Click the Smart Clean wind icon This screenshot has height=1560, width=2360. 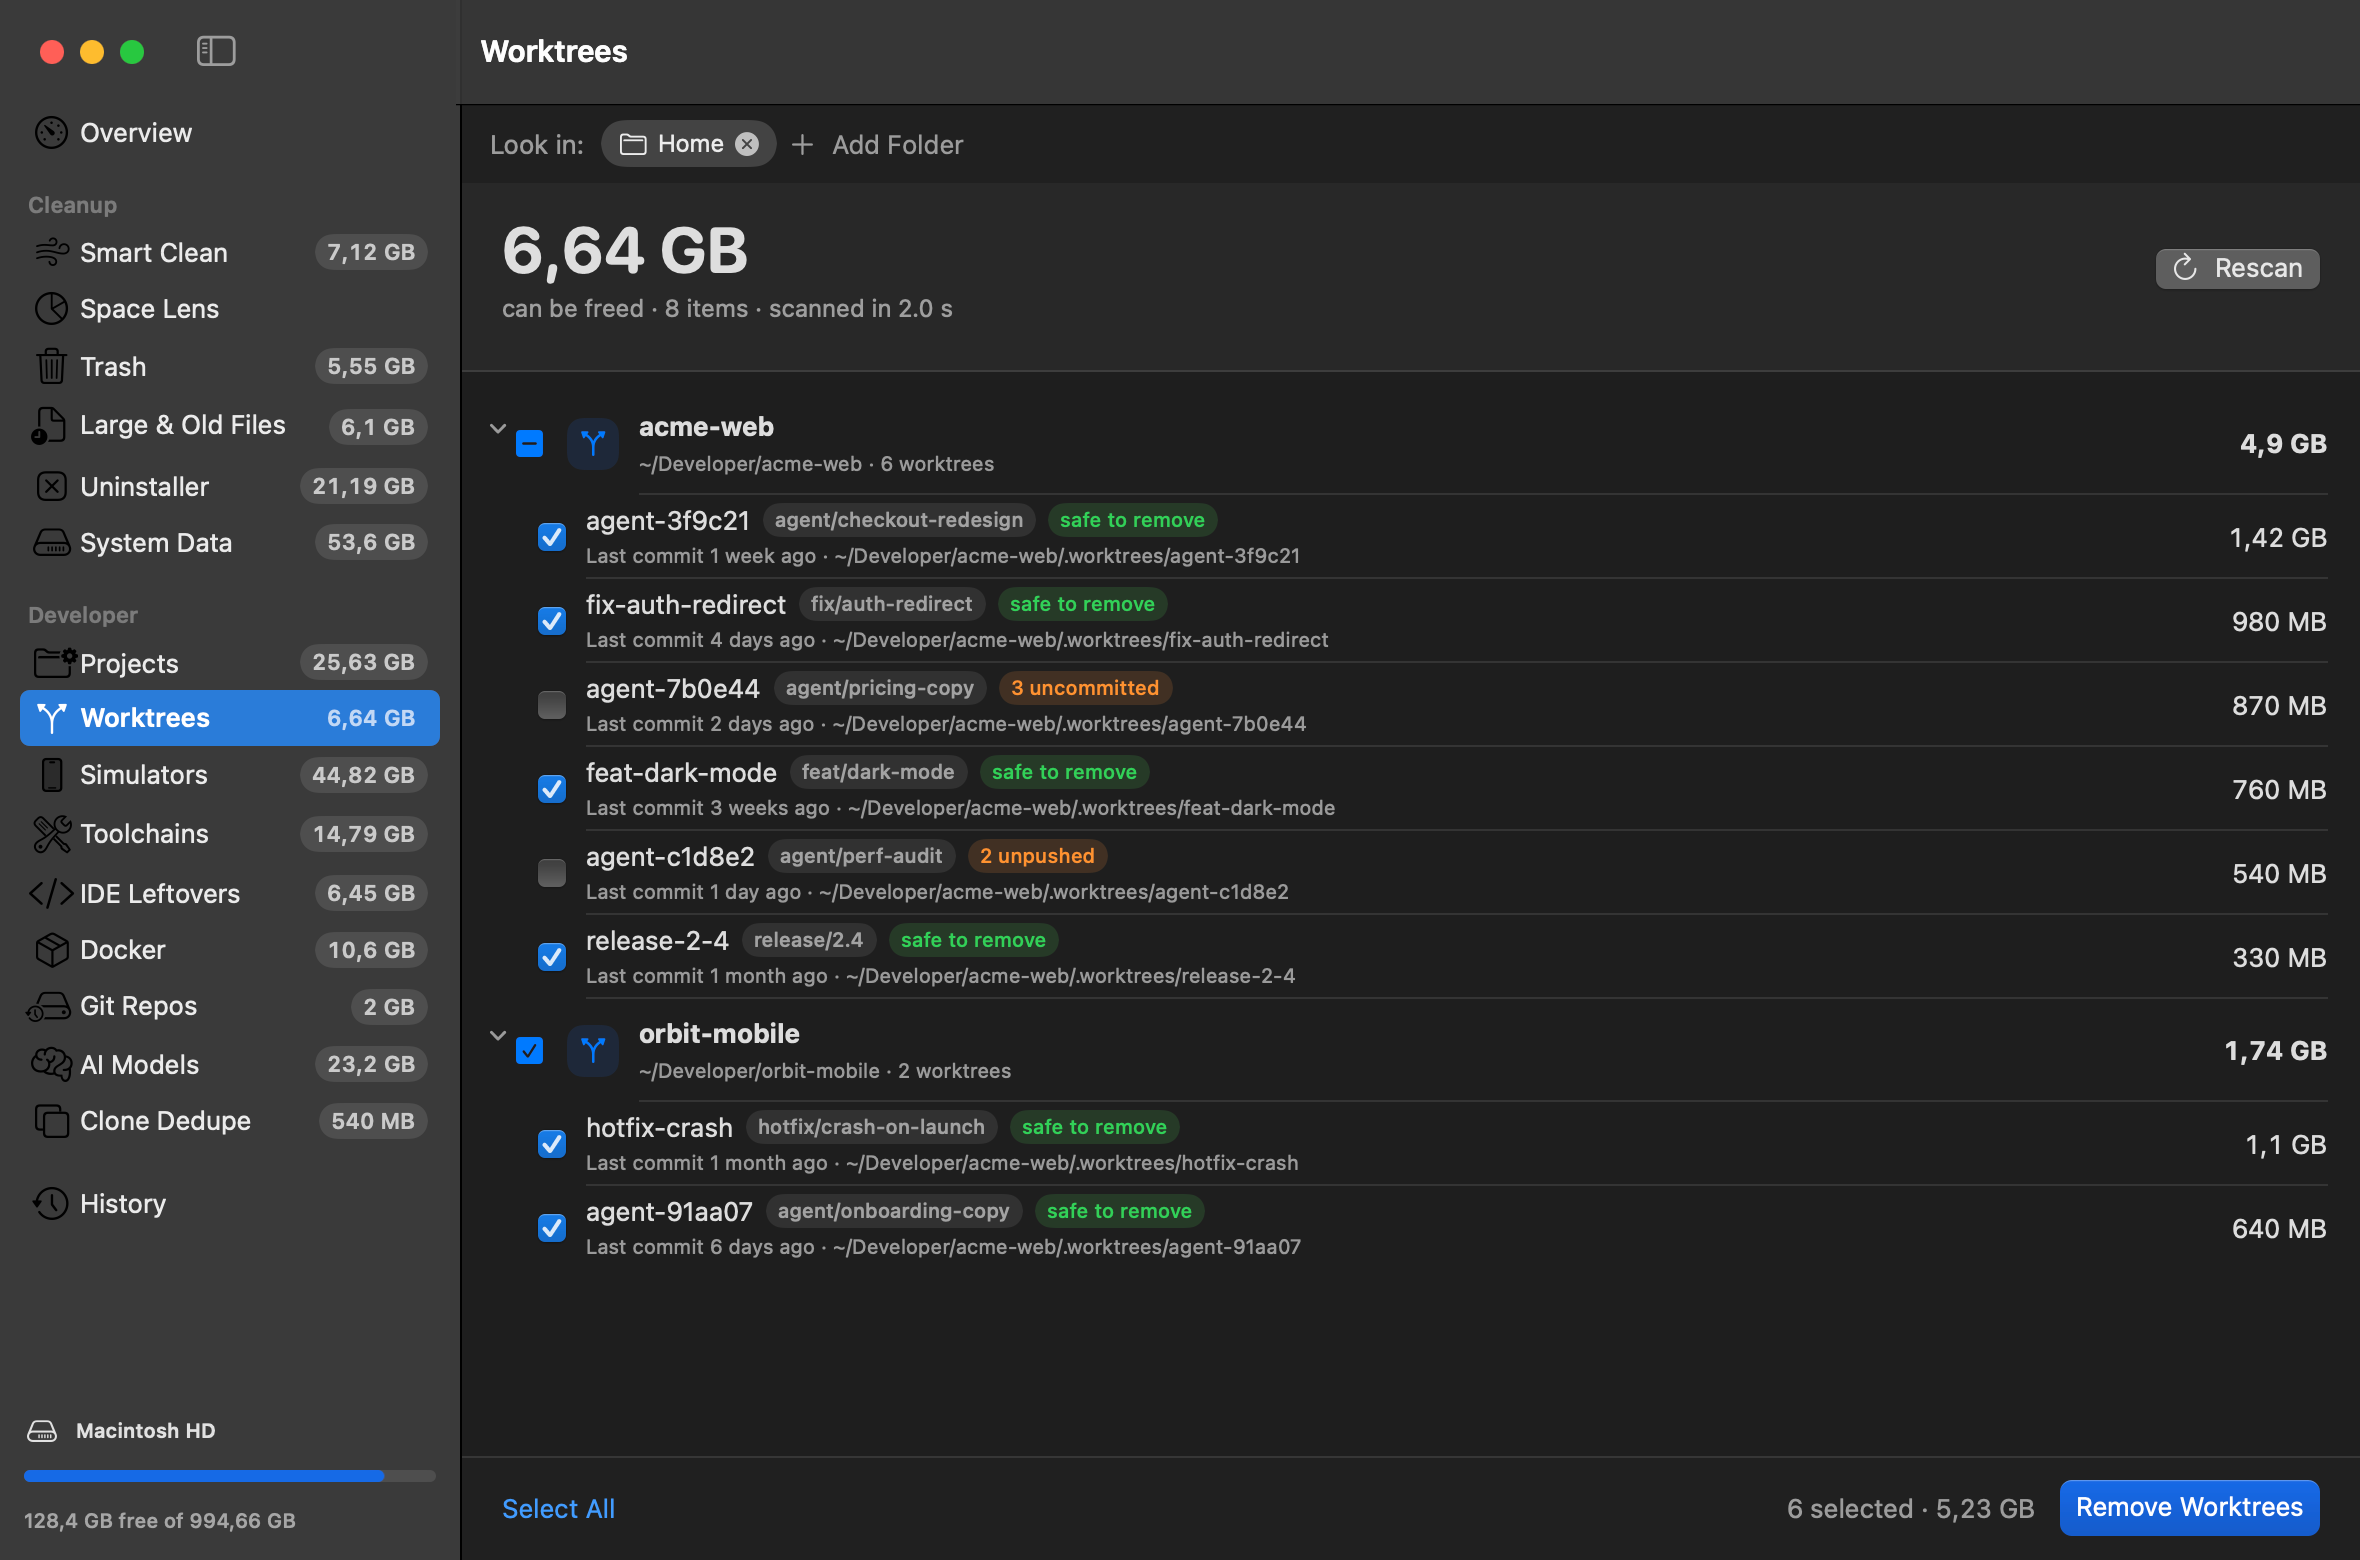[x=51, y=252]
